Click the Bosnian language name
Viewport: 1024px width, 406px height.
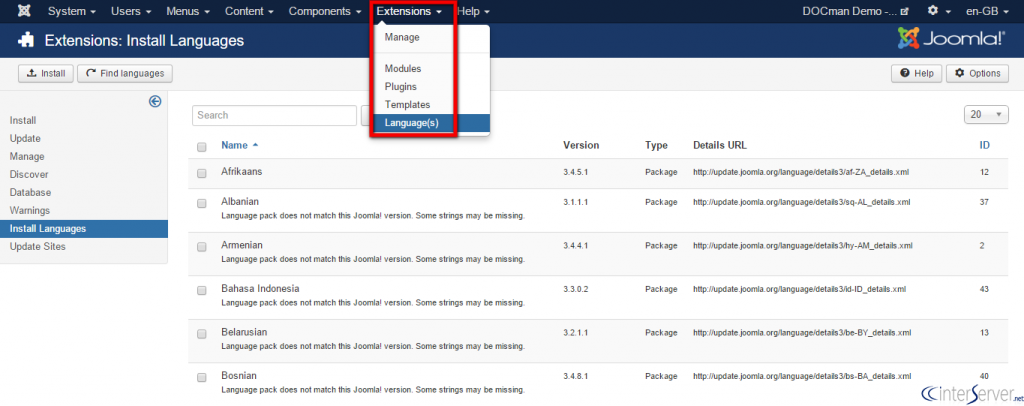coord(239,375)
